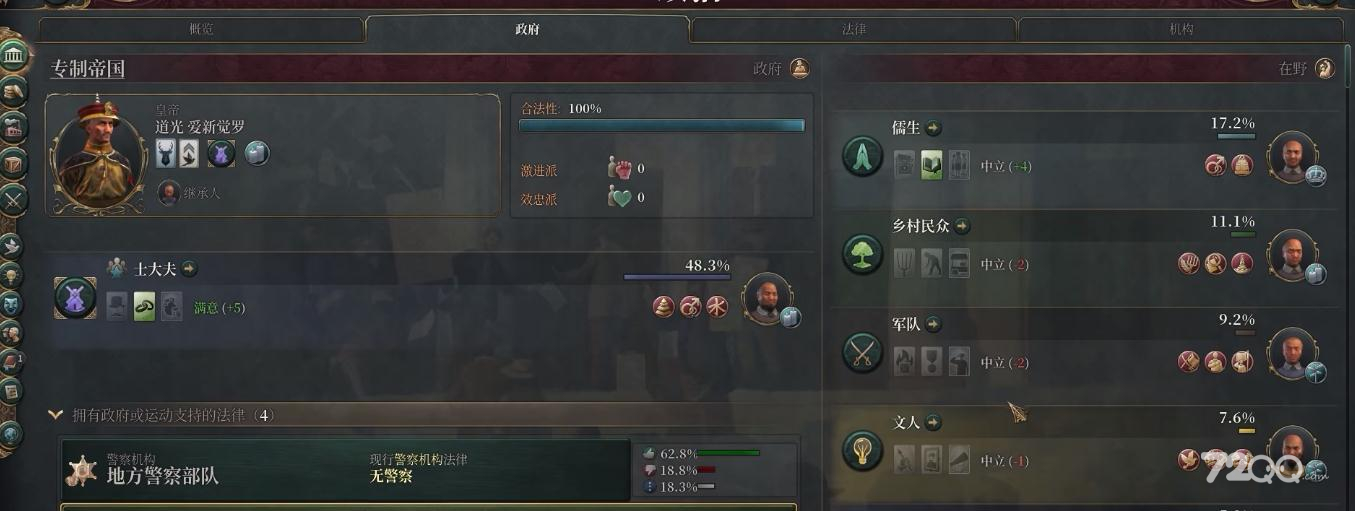Image resolution: width=1355 pixels, height=511 pixels.
Task: Open the 政府 tab
Action: tap(527, 29)
